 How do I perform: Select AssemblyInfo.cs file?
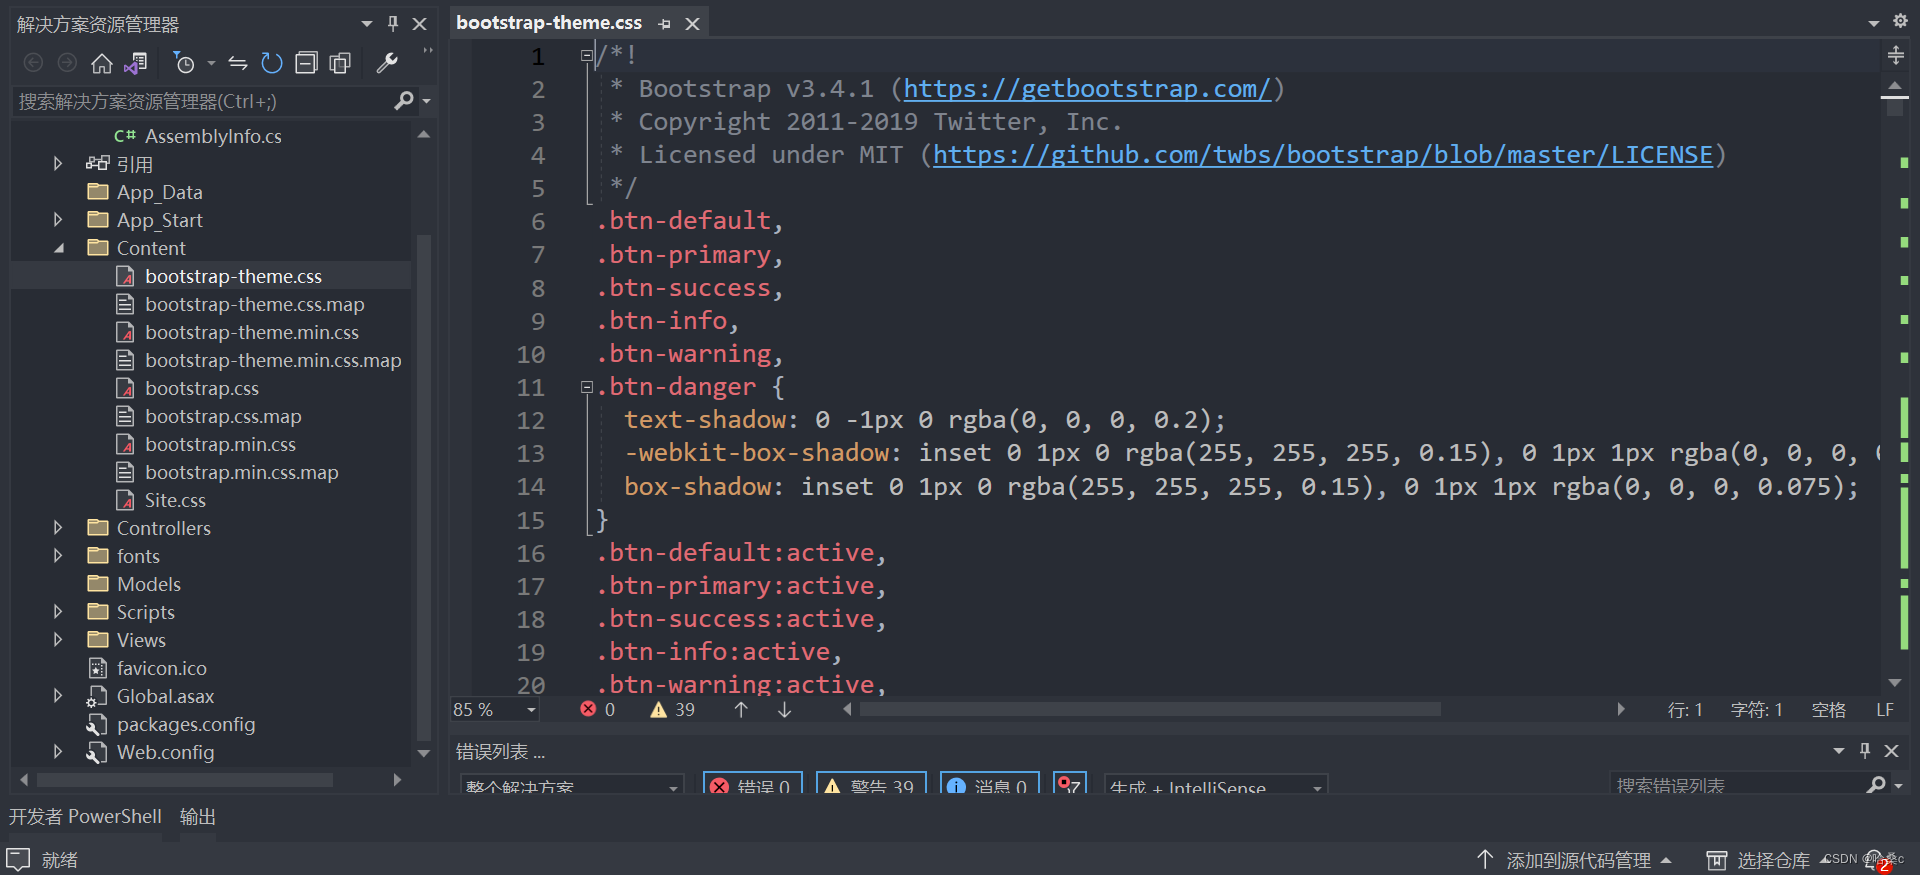(x=213, y=136)
